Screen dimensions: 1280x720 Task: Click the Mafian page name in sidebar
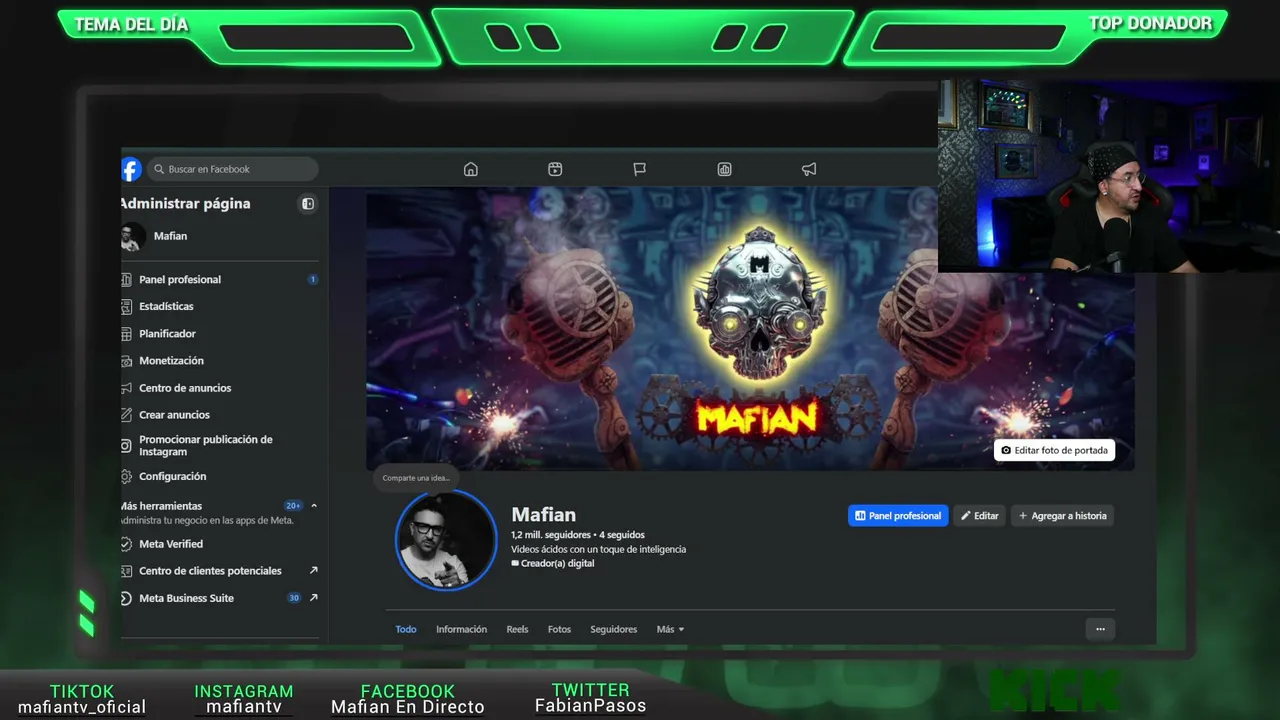pos(170,236)
